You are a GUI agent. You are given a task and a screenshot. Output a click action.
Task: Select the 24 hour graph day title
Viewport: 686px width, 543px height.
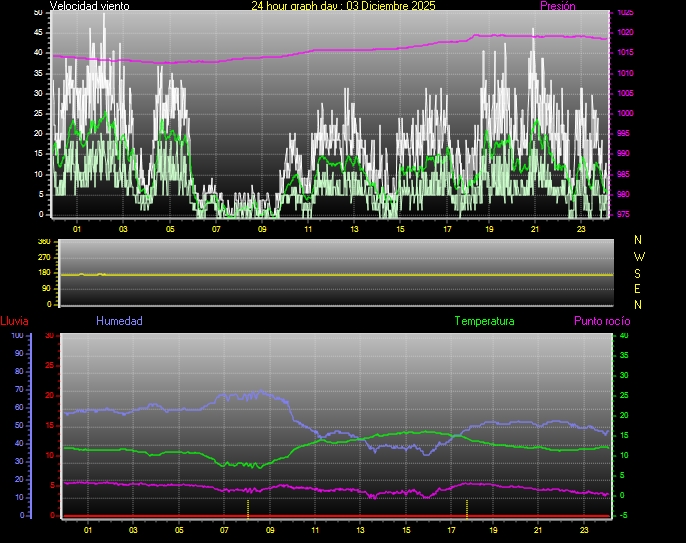[x=343, y=6]
